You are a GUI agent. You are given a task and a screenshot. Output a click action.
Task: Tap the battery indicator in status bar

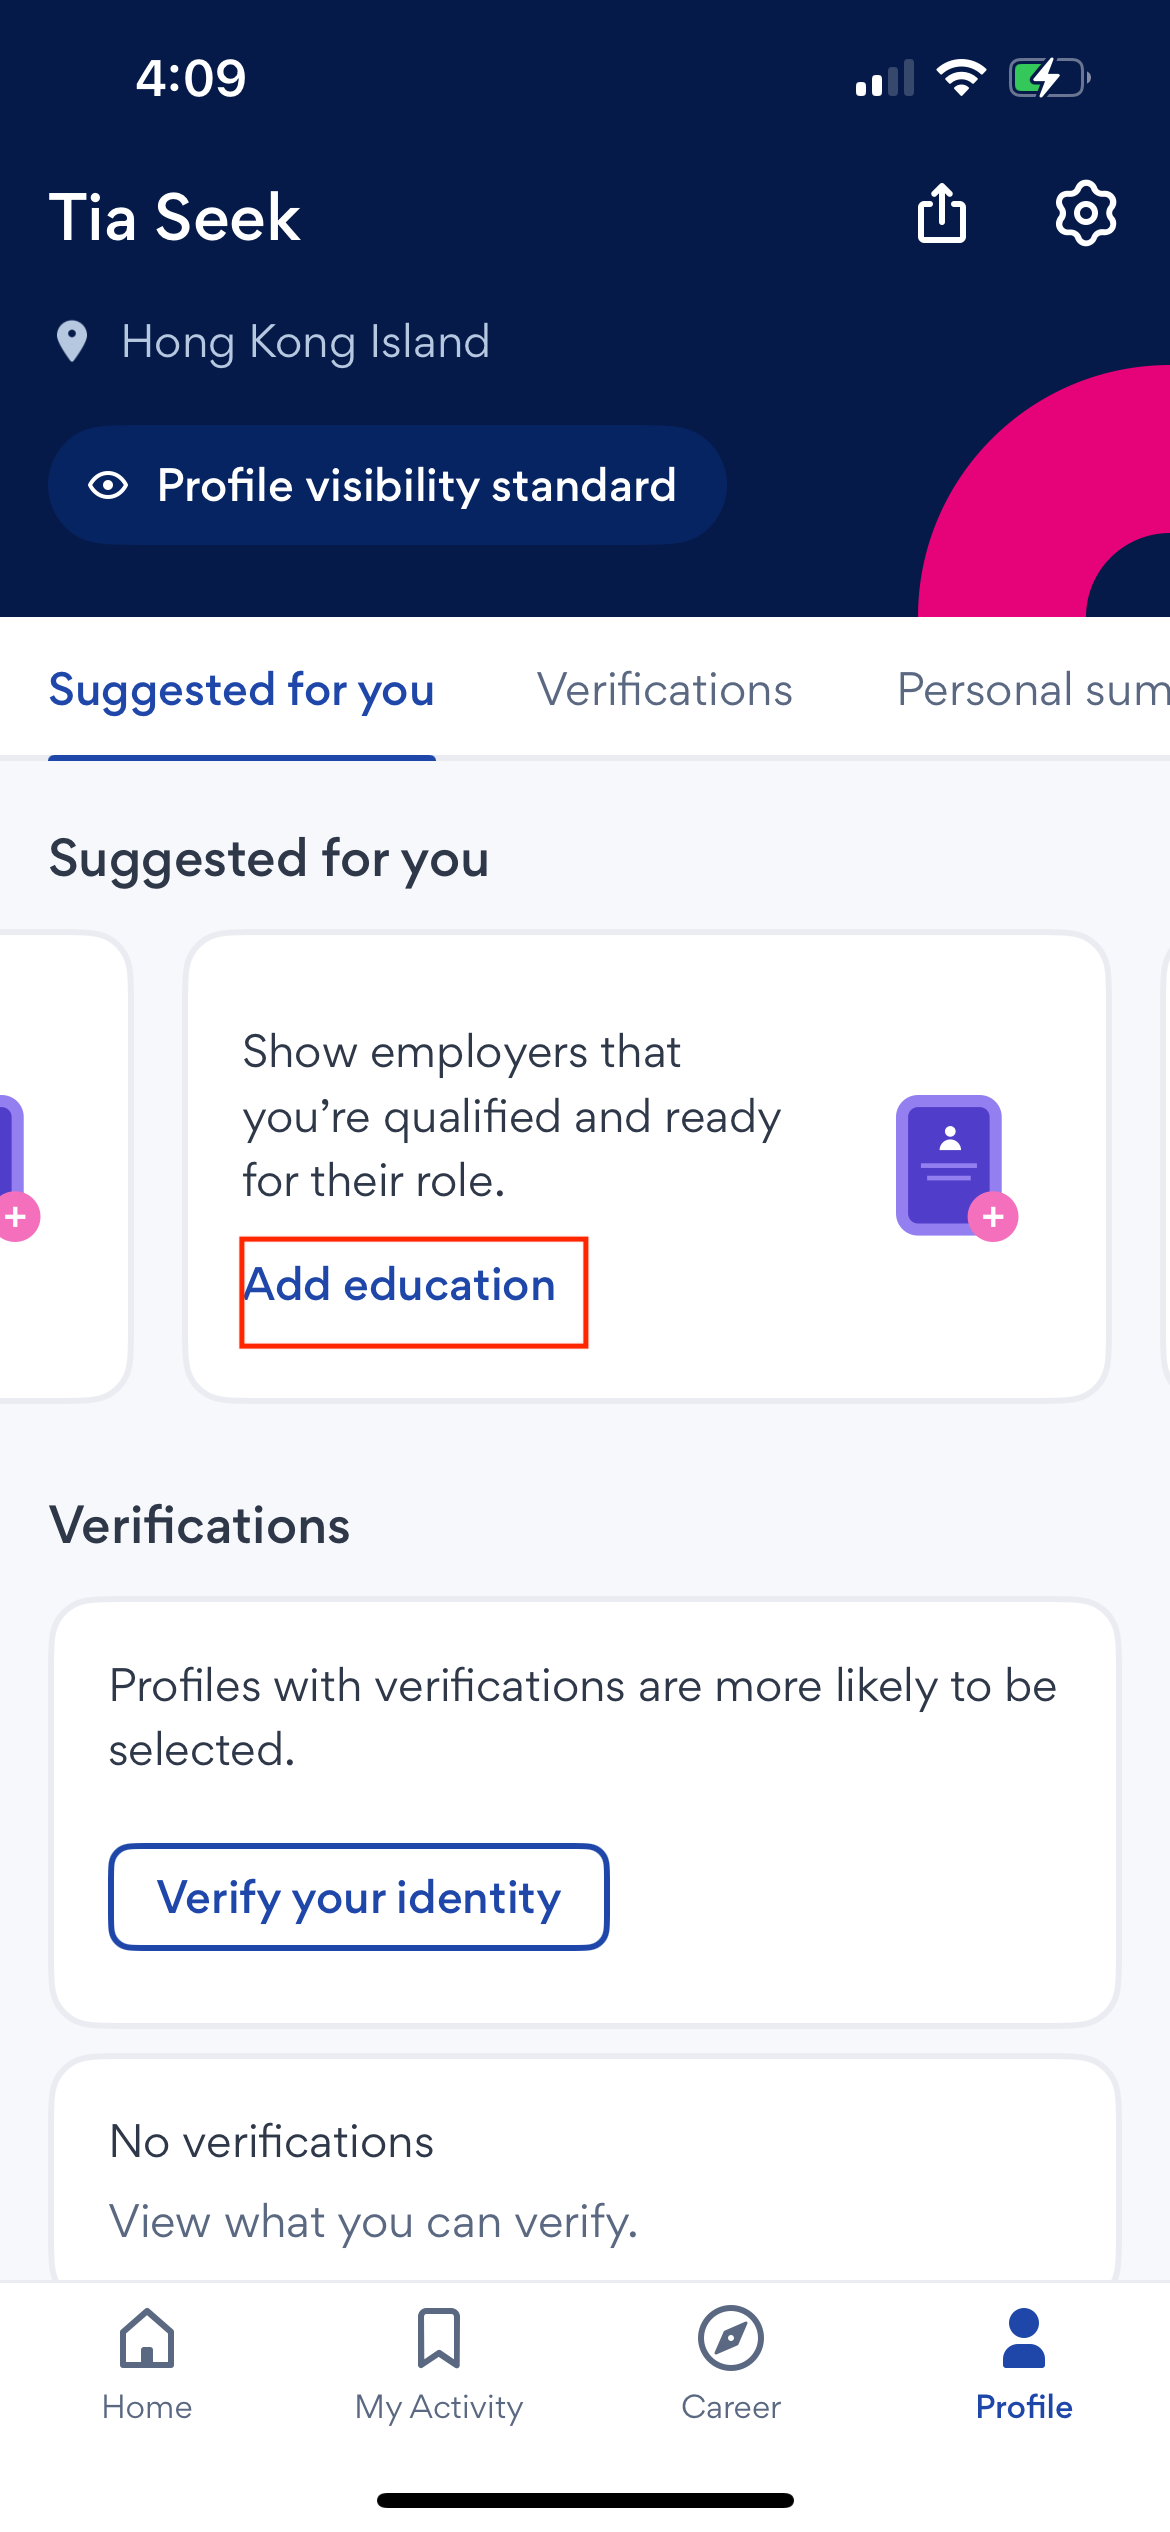coord(1048,78)
